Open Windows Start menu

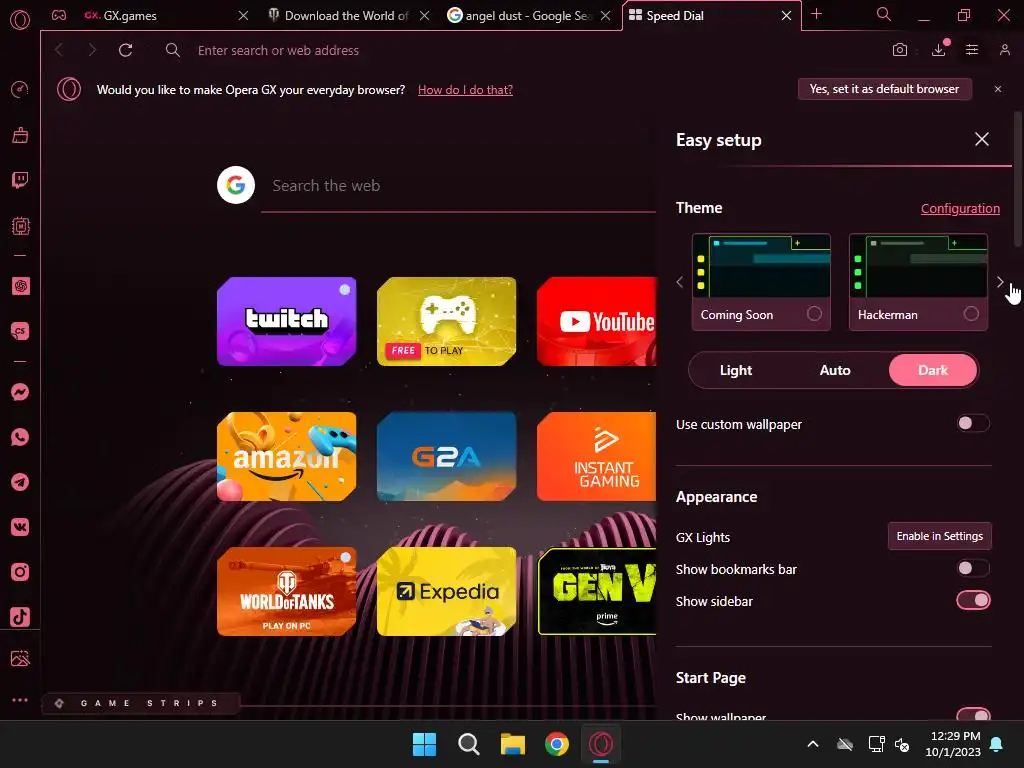click(x=424, y=744)
